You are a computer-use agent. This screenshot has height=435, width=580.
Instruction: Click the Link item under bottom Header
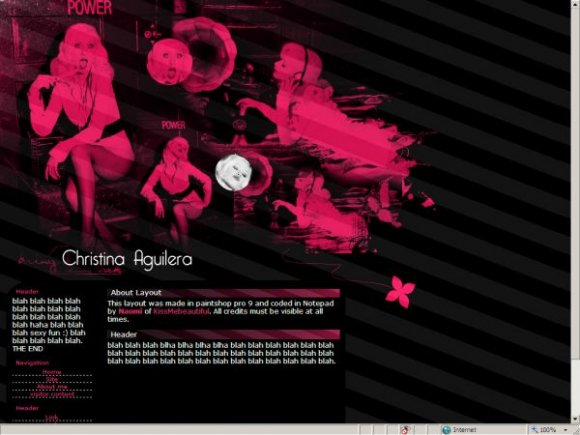point(52,417)
